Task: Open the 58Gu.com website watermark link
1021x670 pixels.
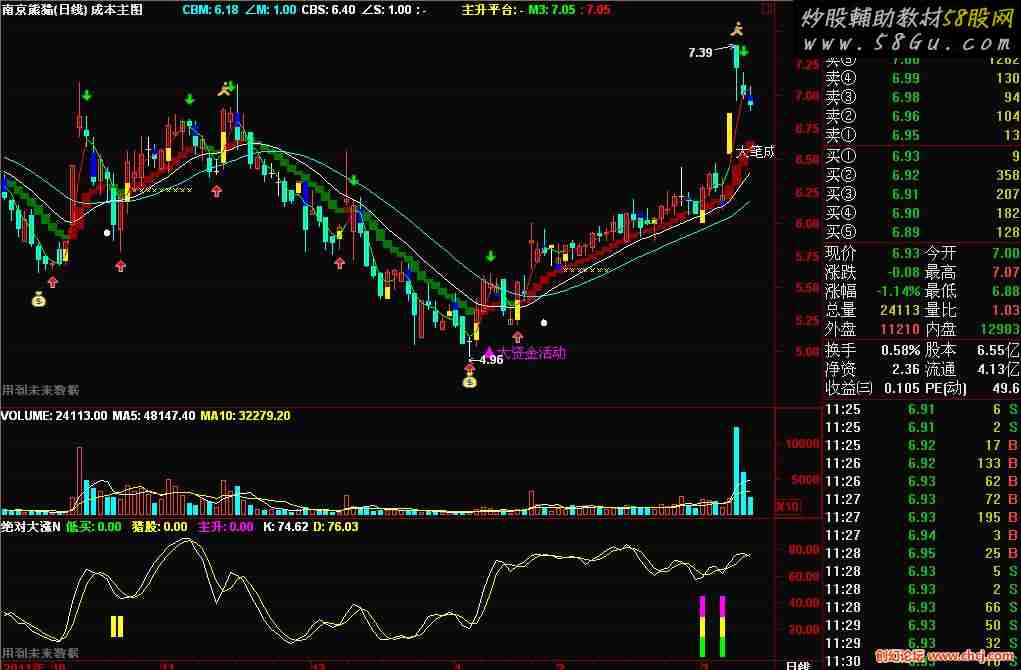Action: click(908, 42)
